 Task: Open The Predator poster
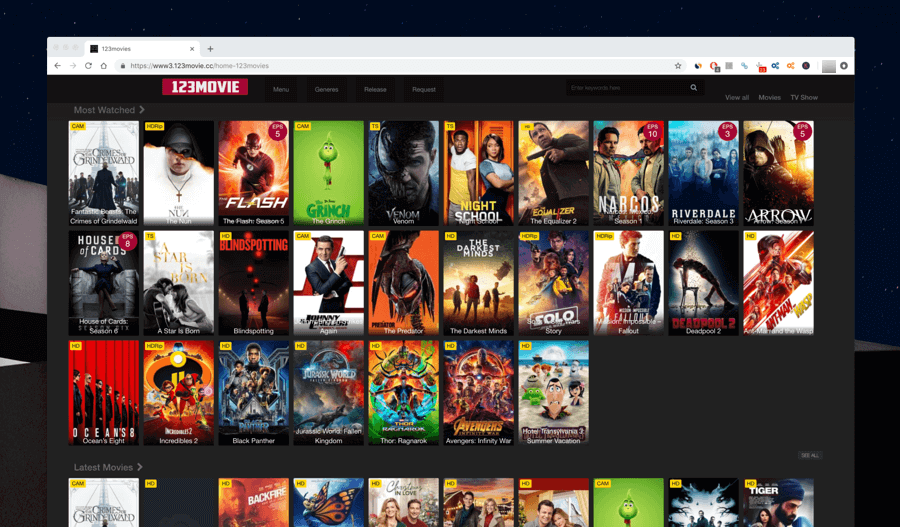[x=404, y=283]
